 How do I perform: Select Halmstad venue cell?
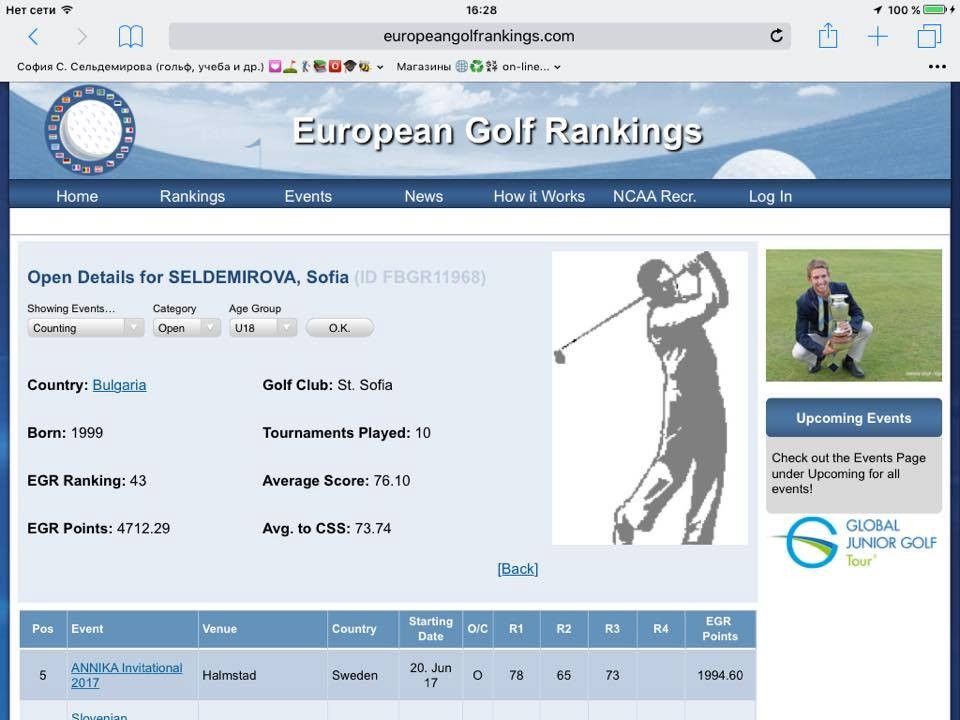coord(263,675)
